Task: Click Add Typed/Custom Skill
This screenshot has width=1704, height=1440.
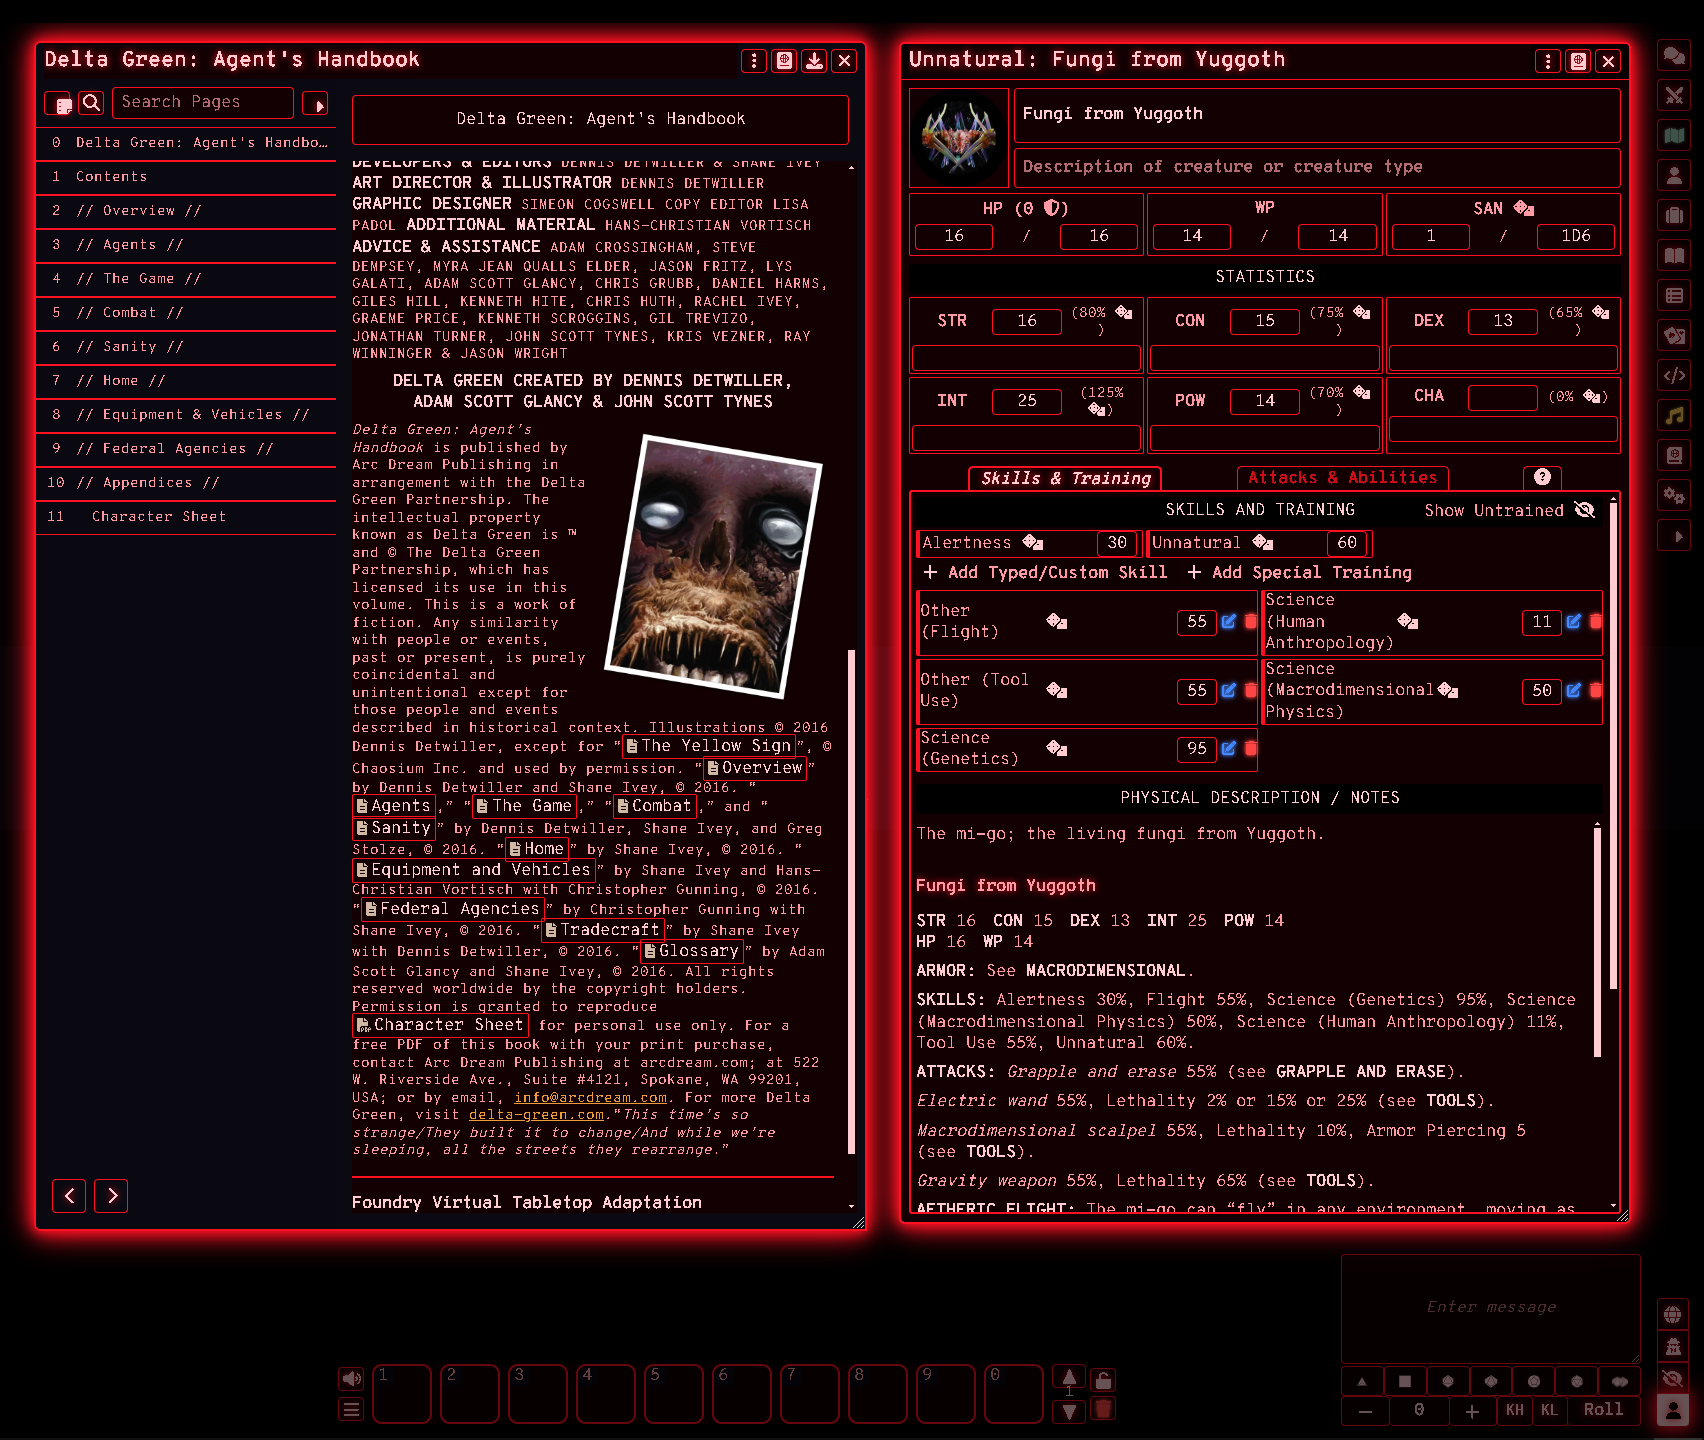Action: (x=1045, y=572)
